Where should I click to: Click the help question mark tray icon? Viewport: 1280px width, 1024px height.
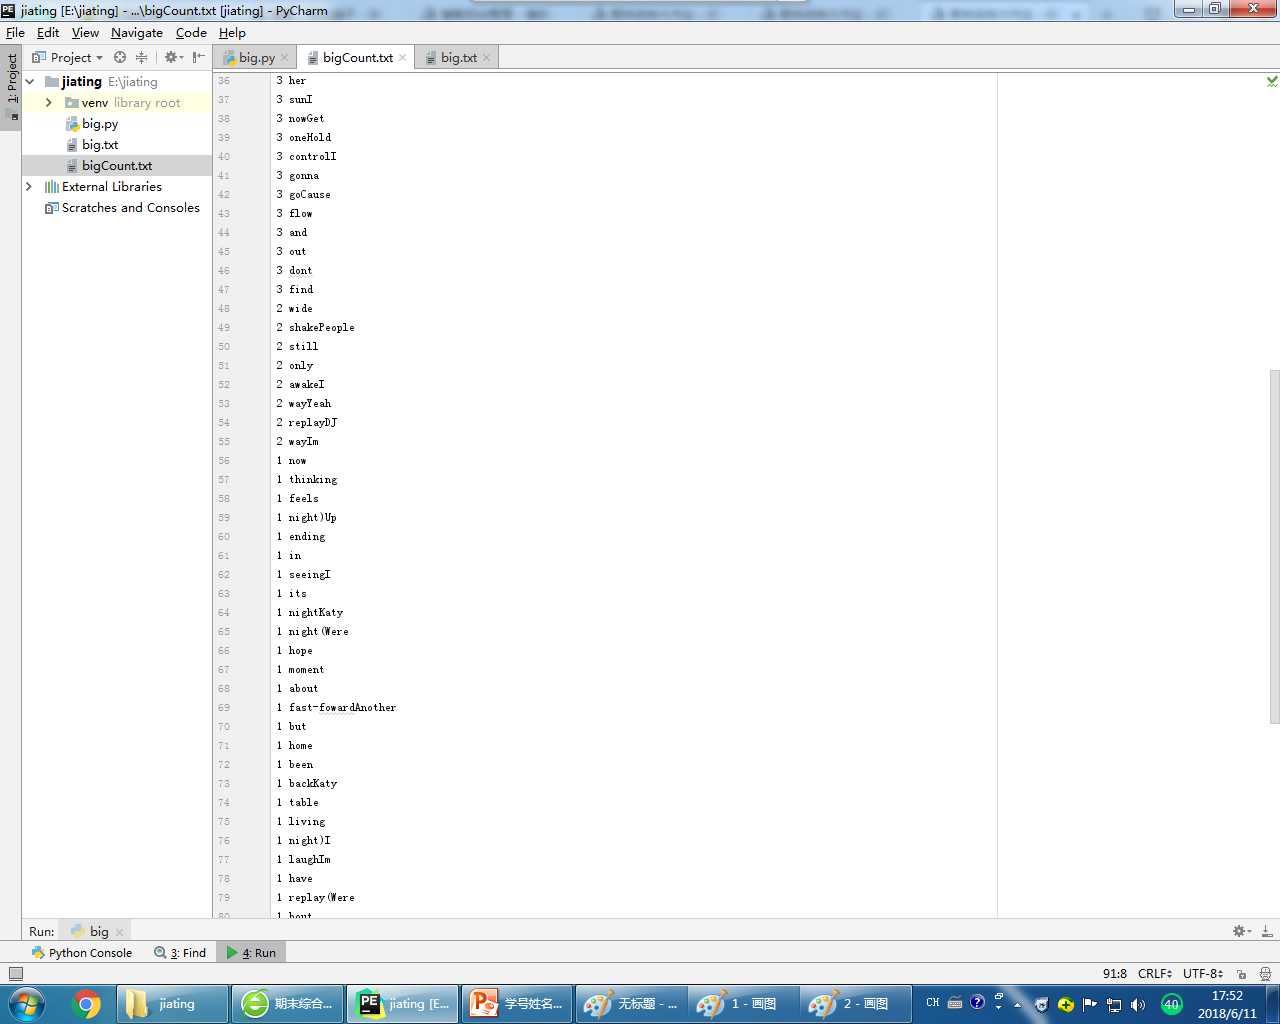(x=977, y=1003)
